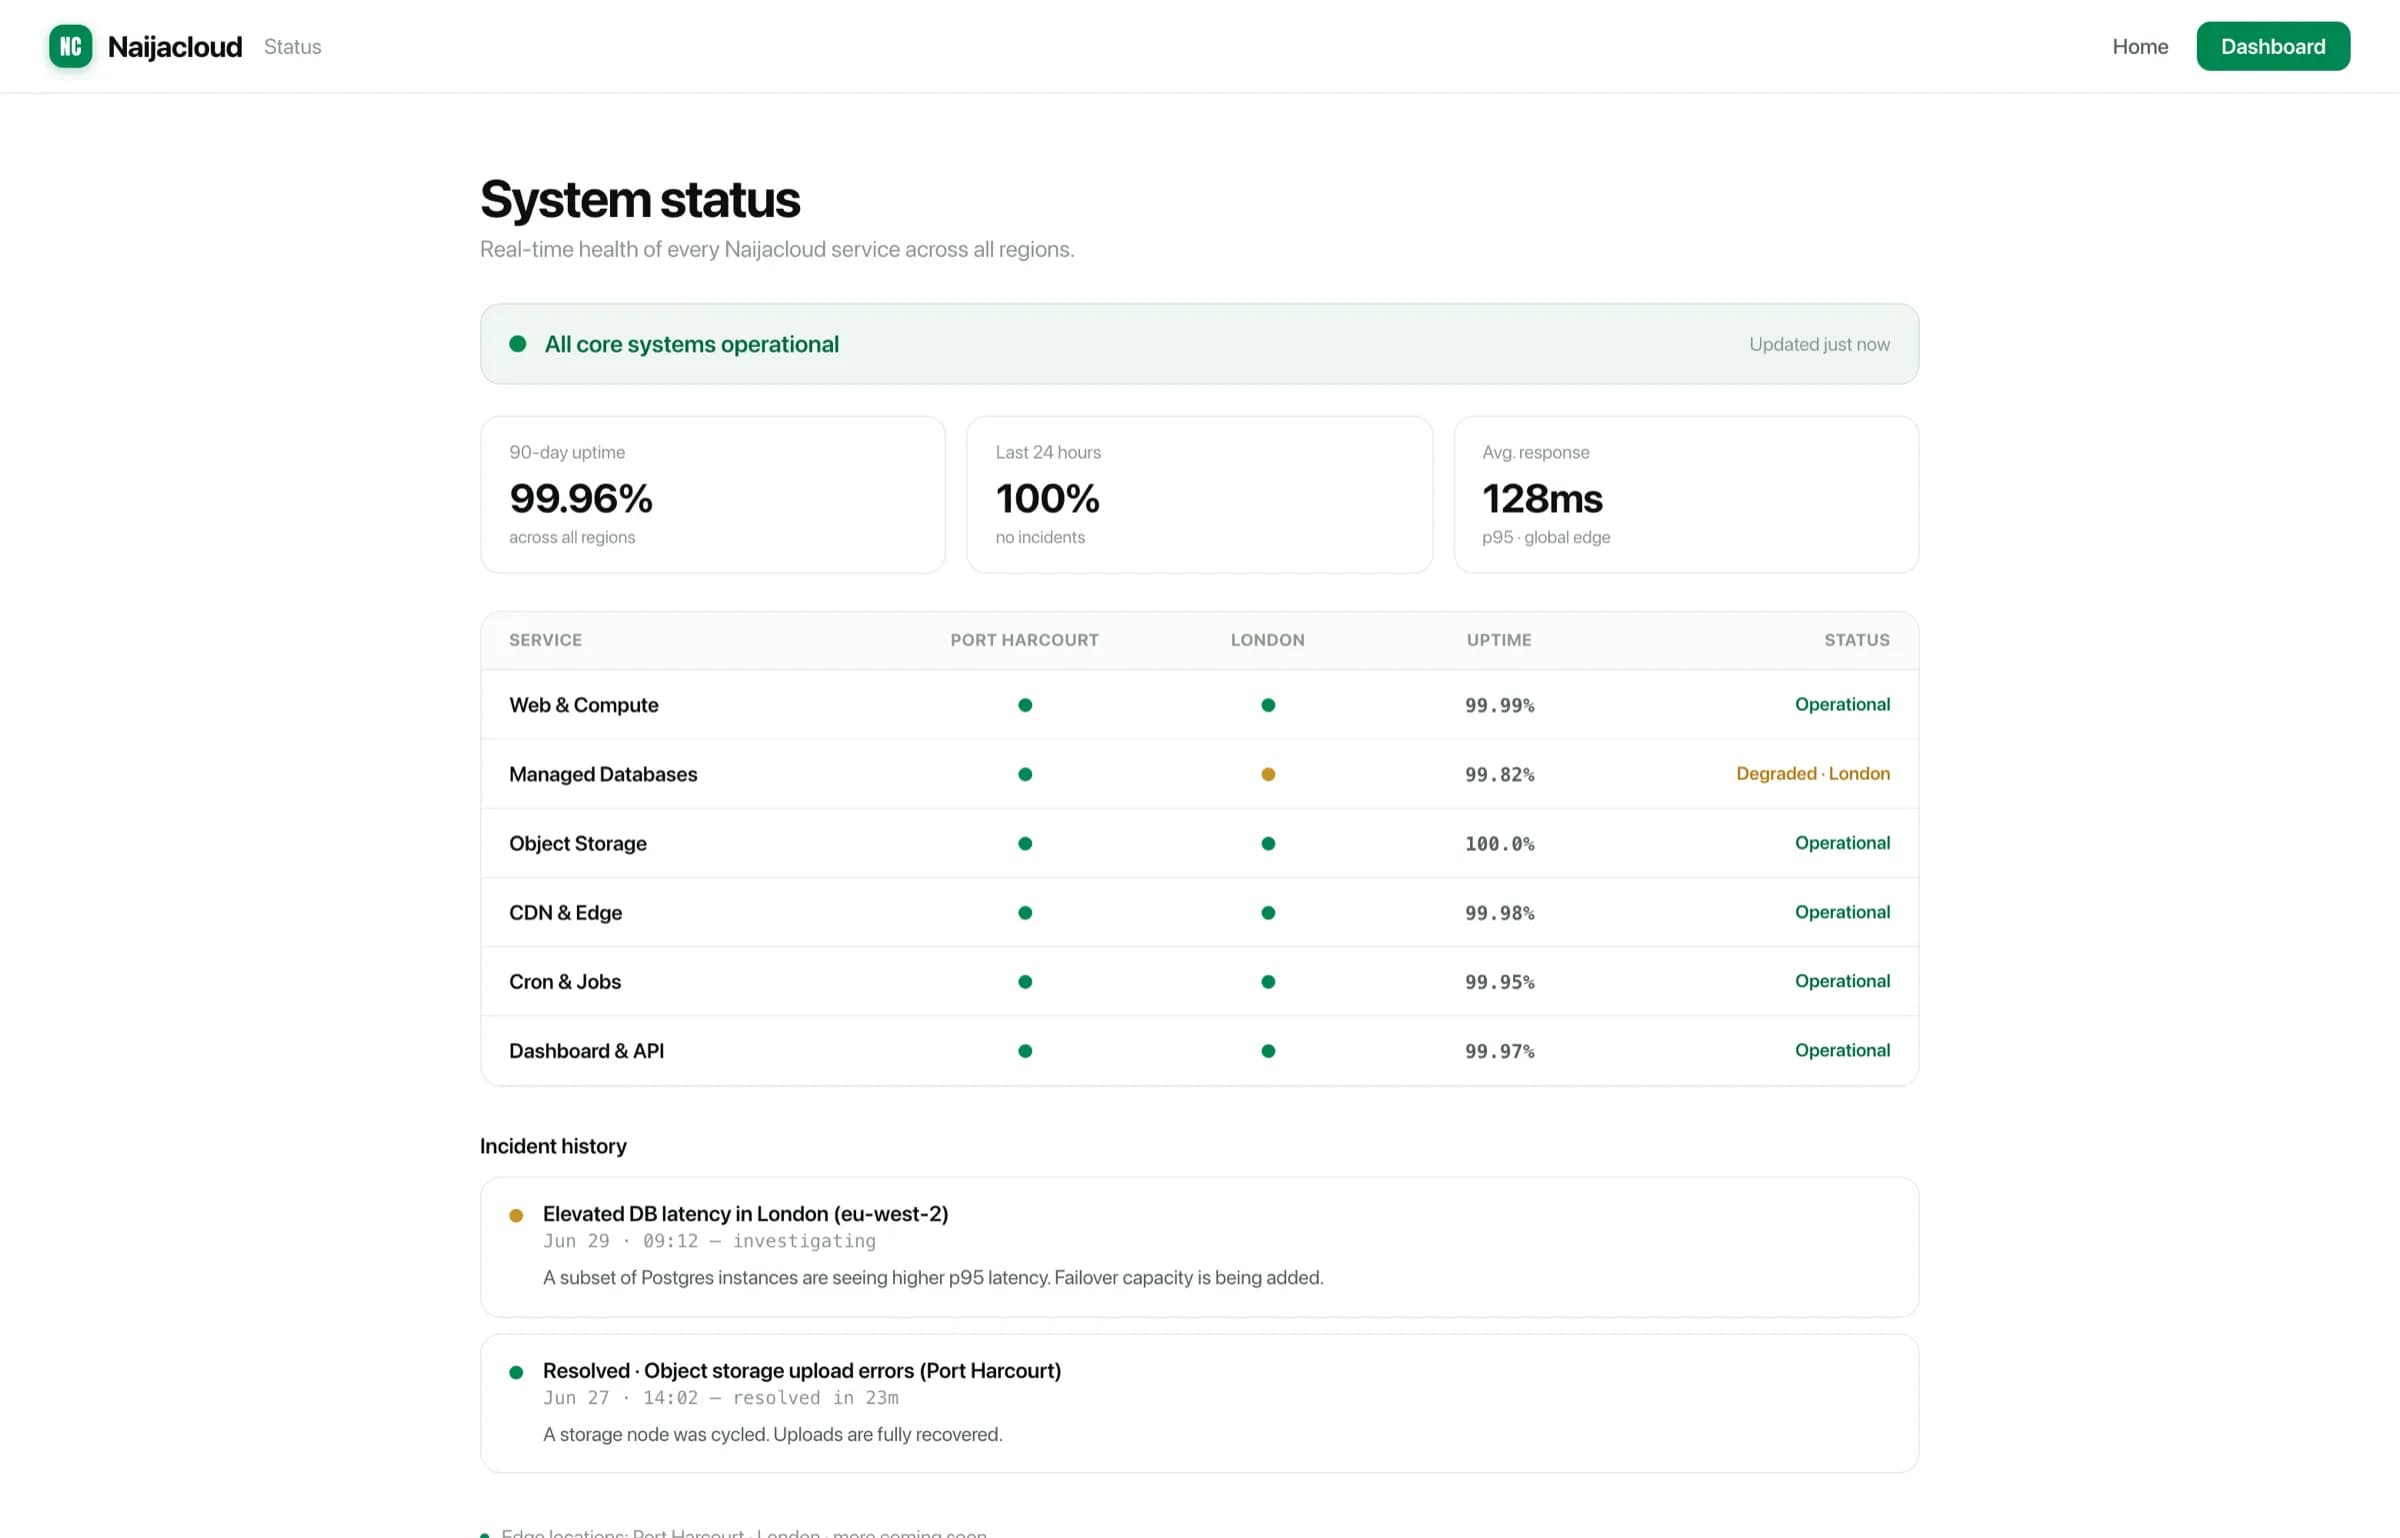
Task: Click the green dot on the Resolved storage incident
Action: coord(516,1373)
